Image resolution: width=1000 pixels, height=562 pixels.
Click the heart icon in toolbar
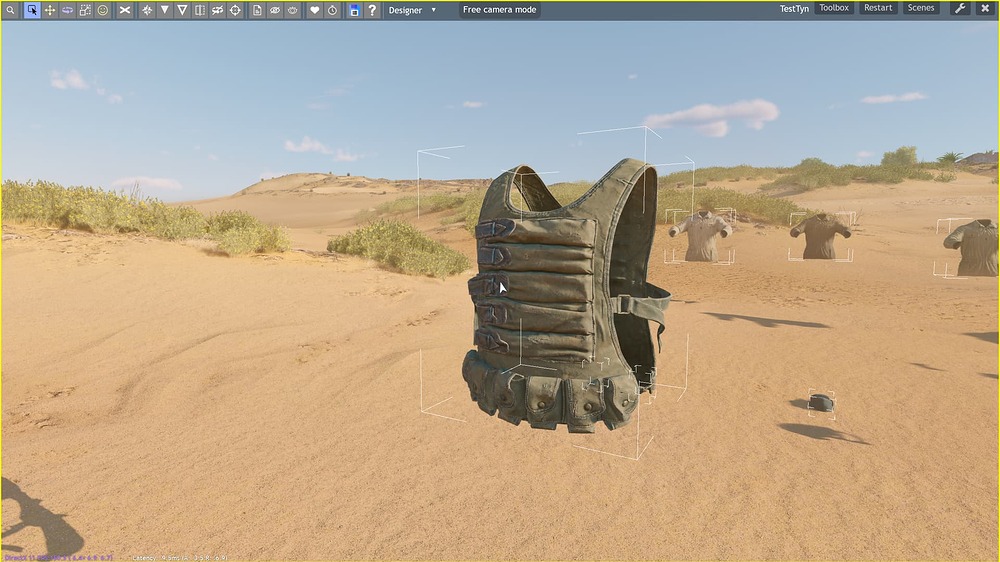tap(314, 10)
